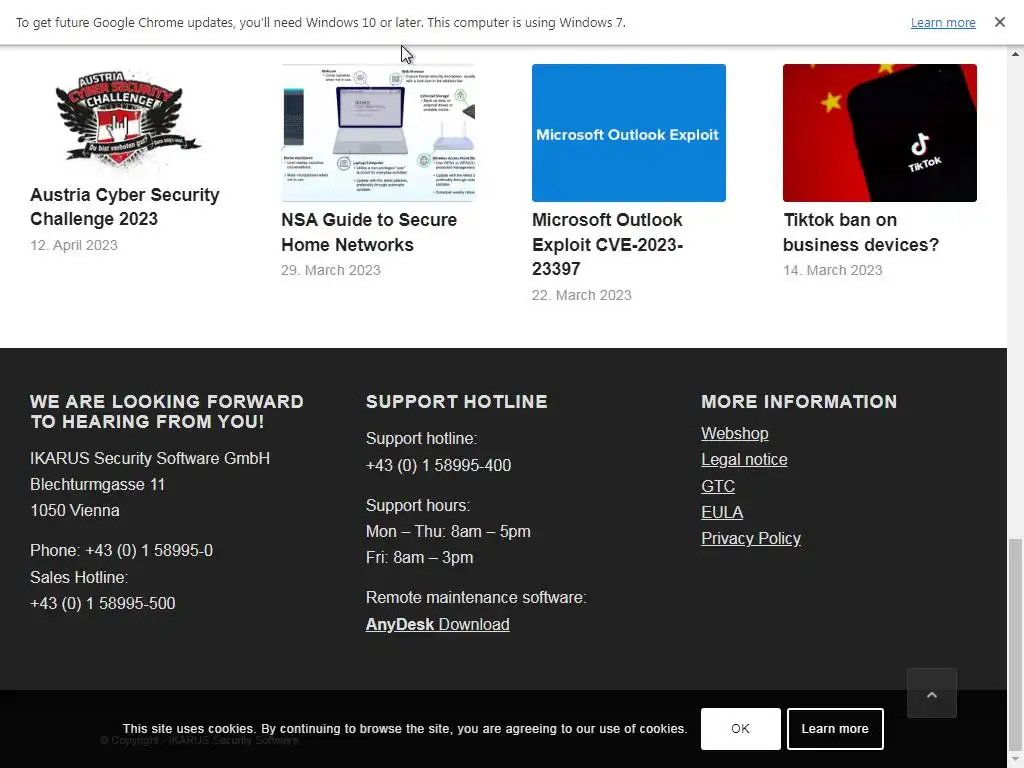Open Learn more link in Chrome update bar
Image resolution: width=1024 pixels, height=768 pixels.
942,22
